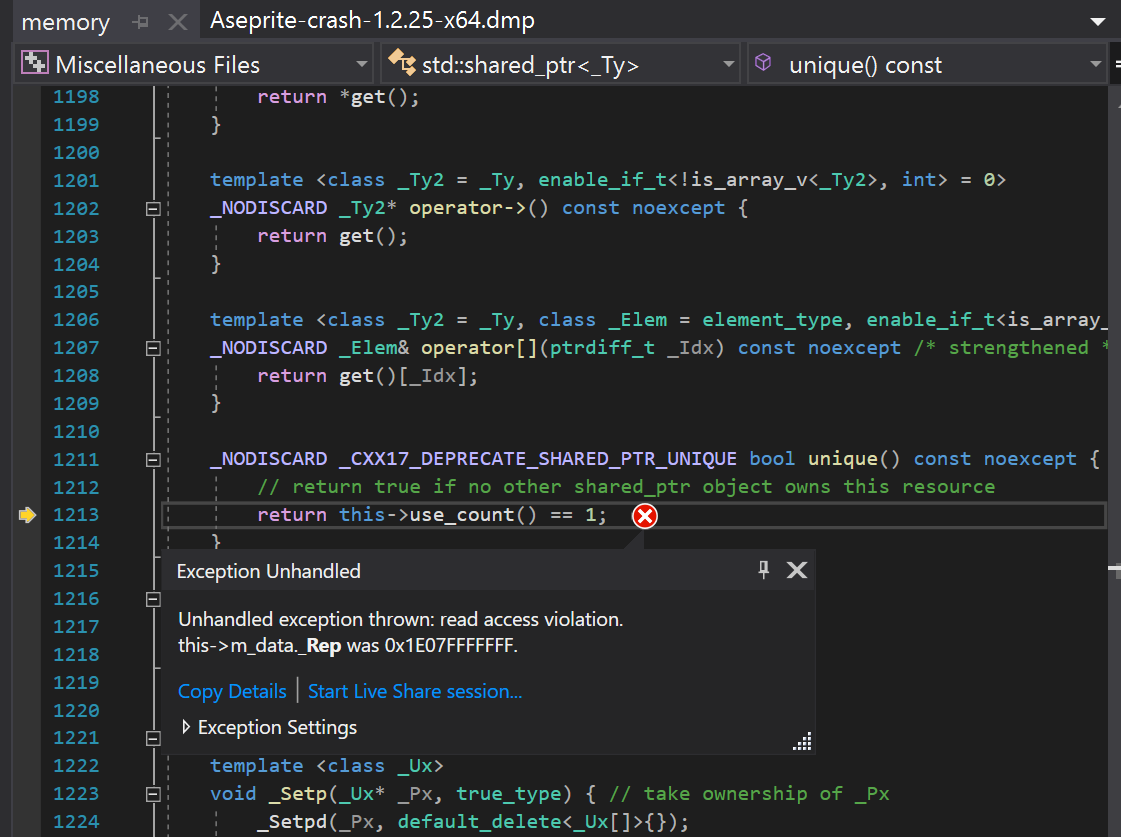Click the comment on line 1212
Image resolution: width=1121 pixels, height=837 pixels.
tap(626, 487)
